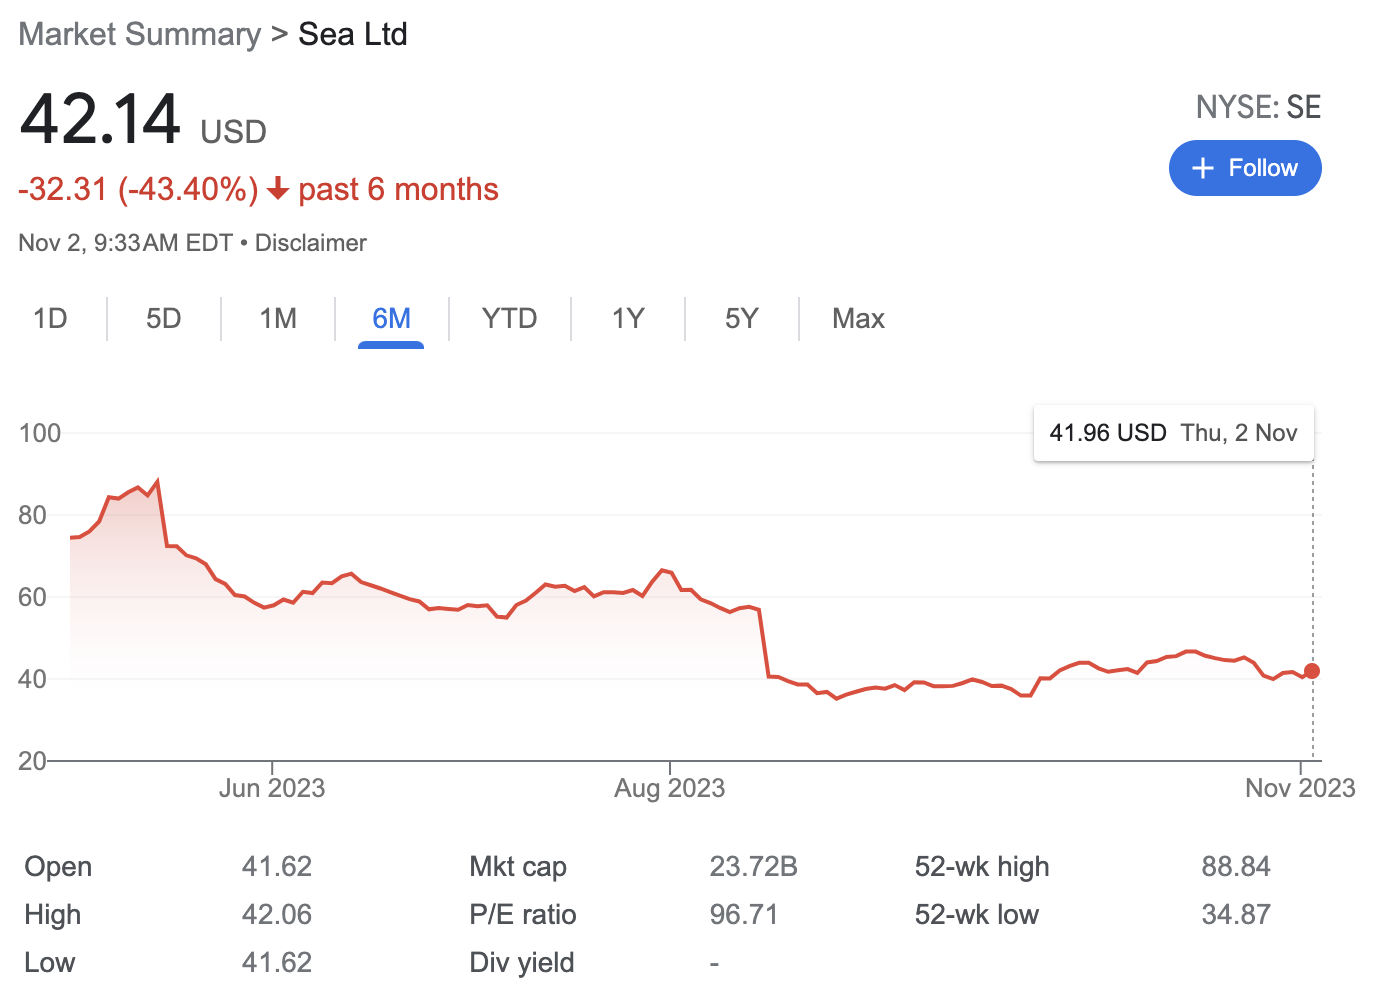Switch chart to YTD range
Image resolution: width=1376 pixels, height=1006 pixels.
coord(510,319)
